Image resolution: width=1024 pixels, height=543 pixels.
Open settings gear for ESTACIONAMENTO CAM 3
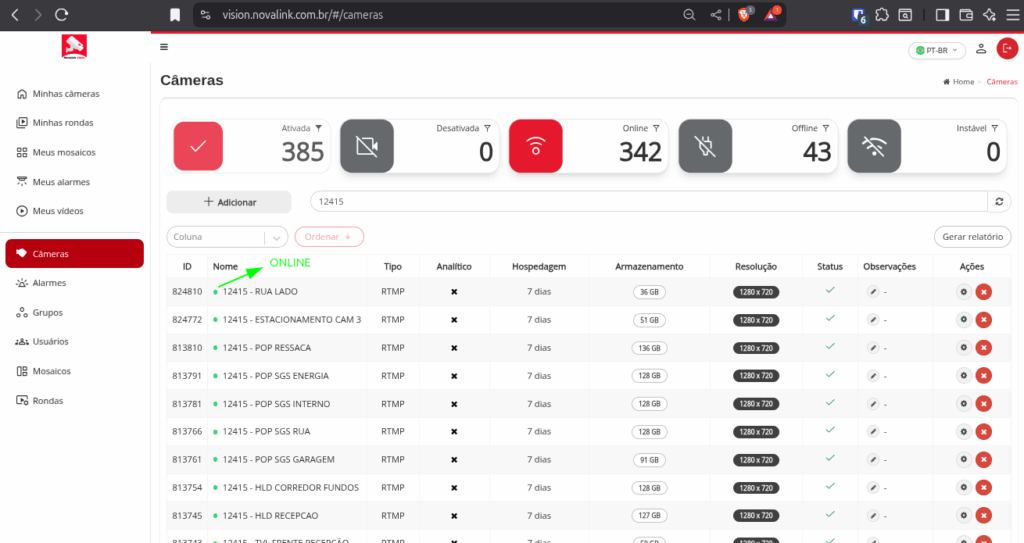coord(963,320)
